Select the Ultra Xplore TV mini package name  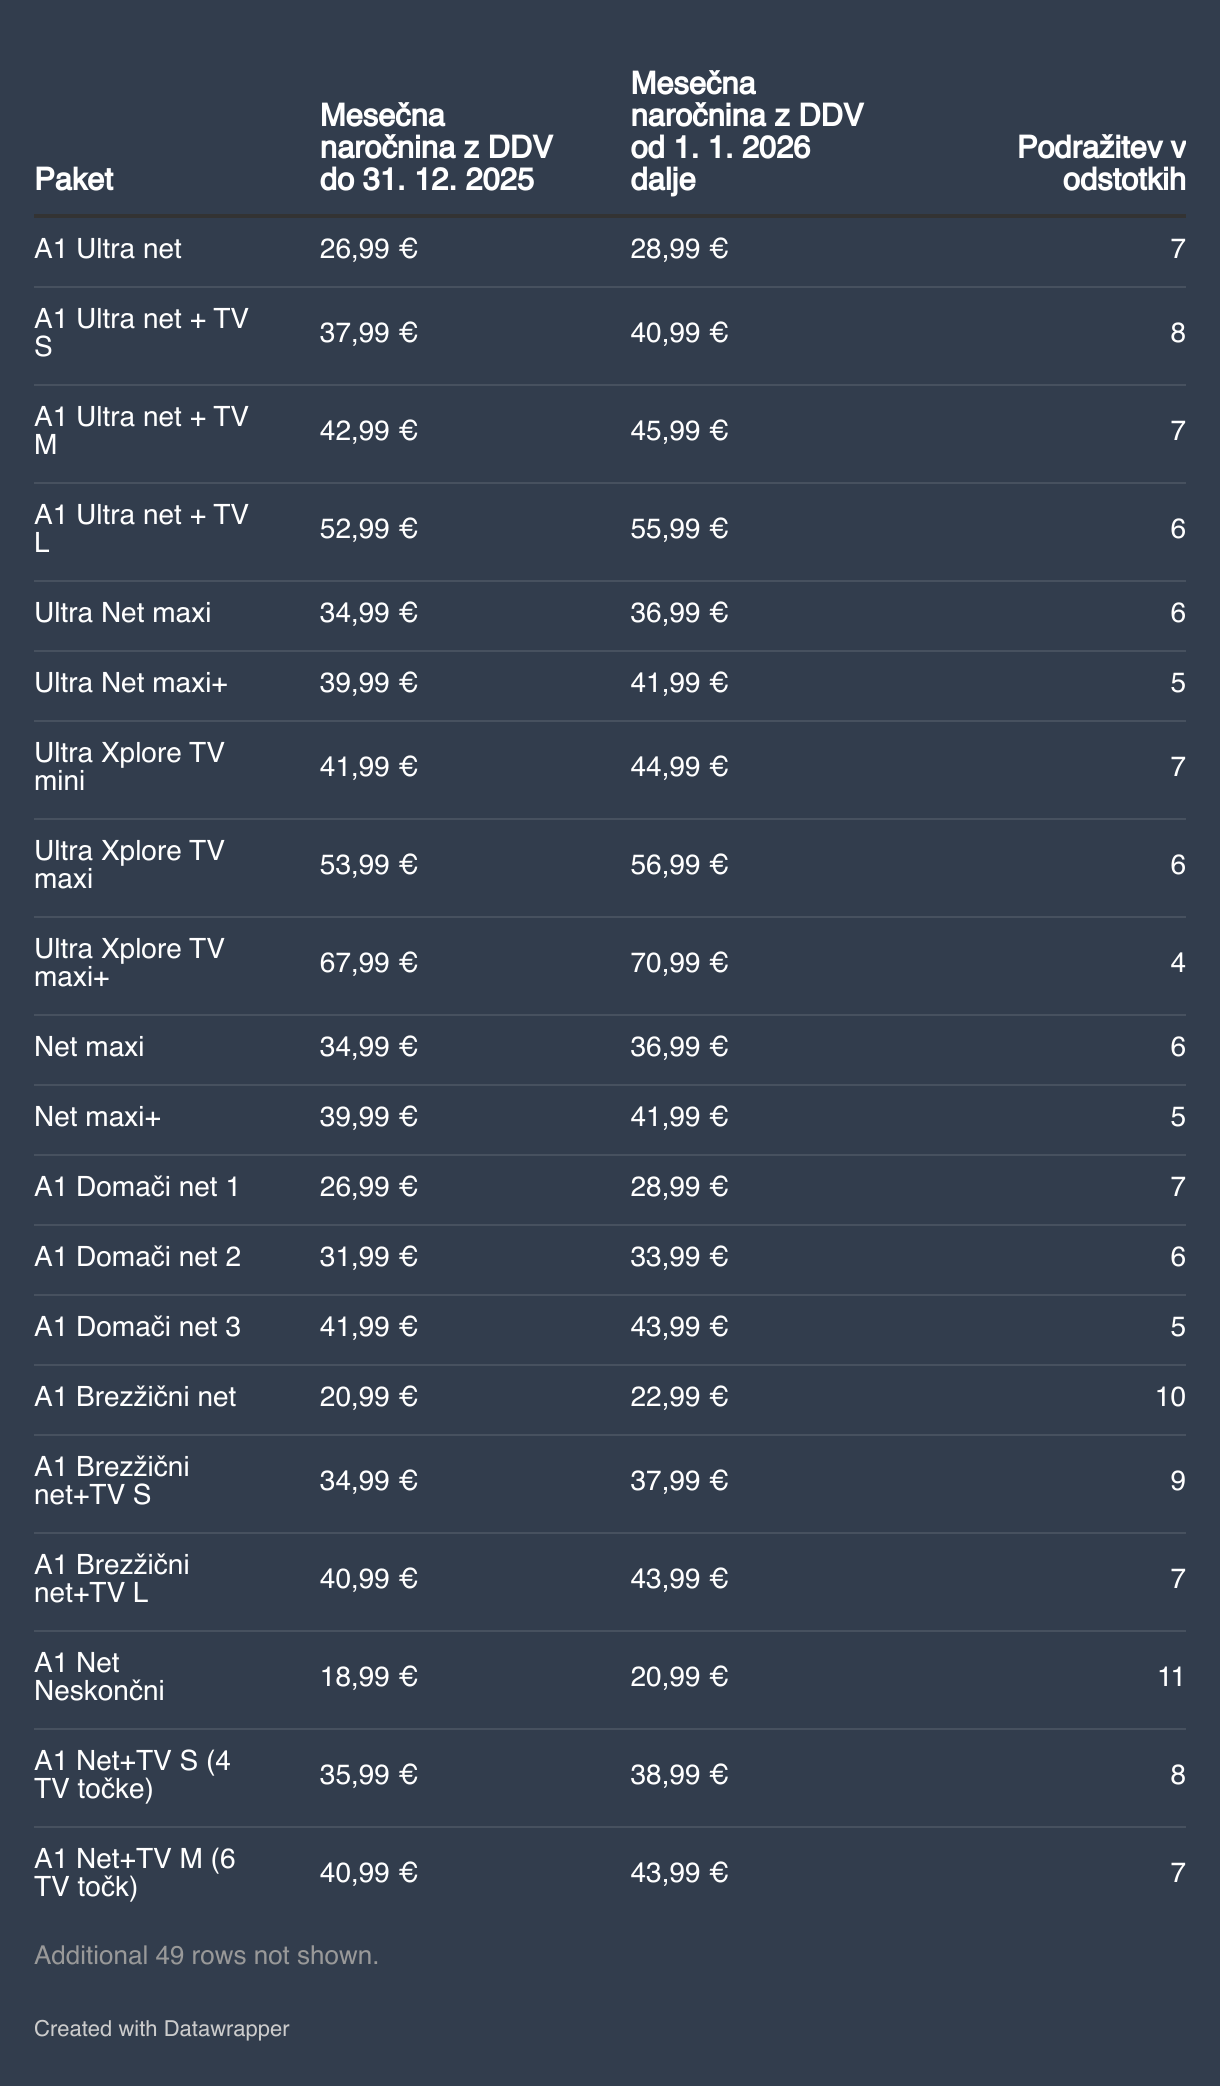[129, 766]
